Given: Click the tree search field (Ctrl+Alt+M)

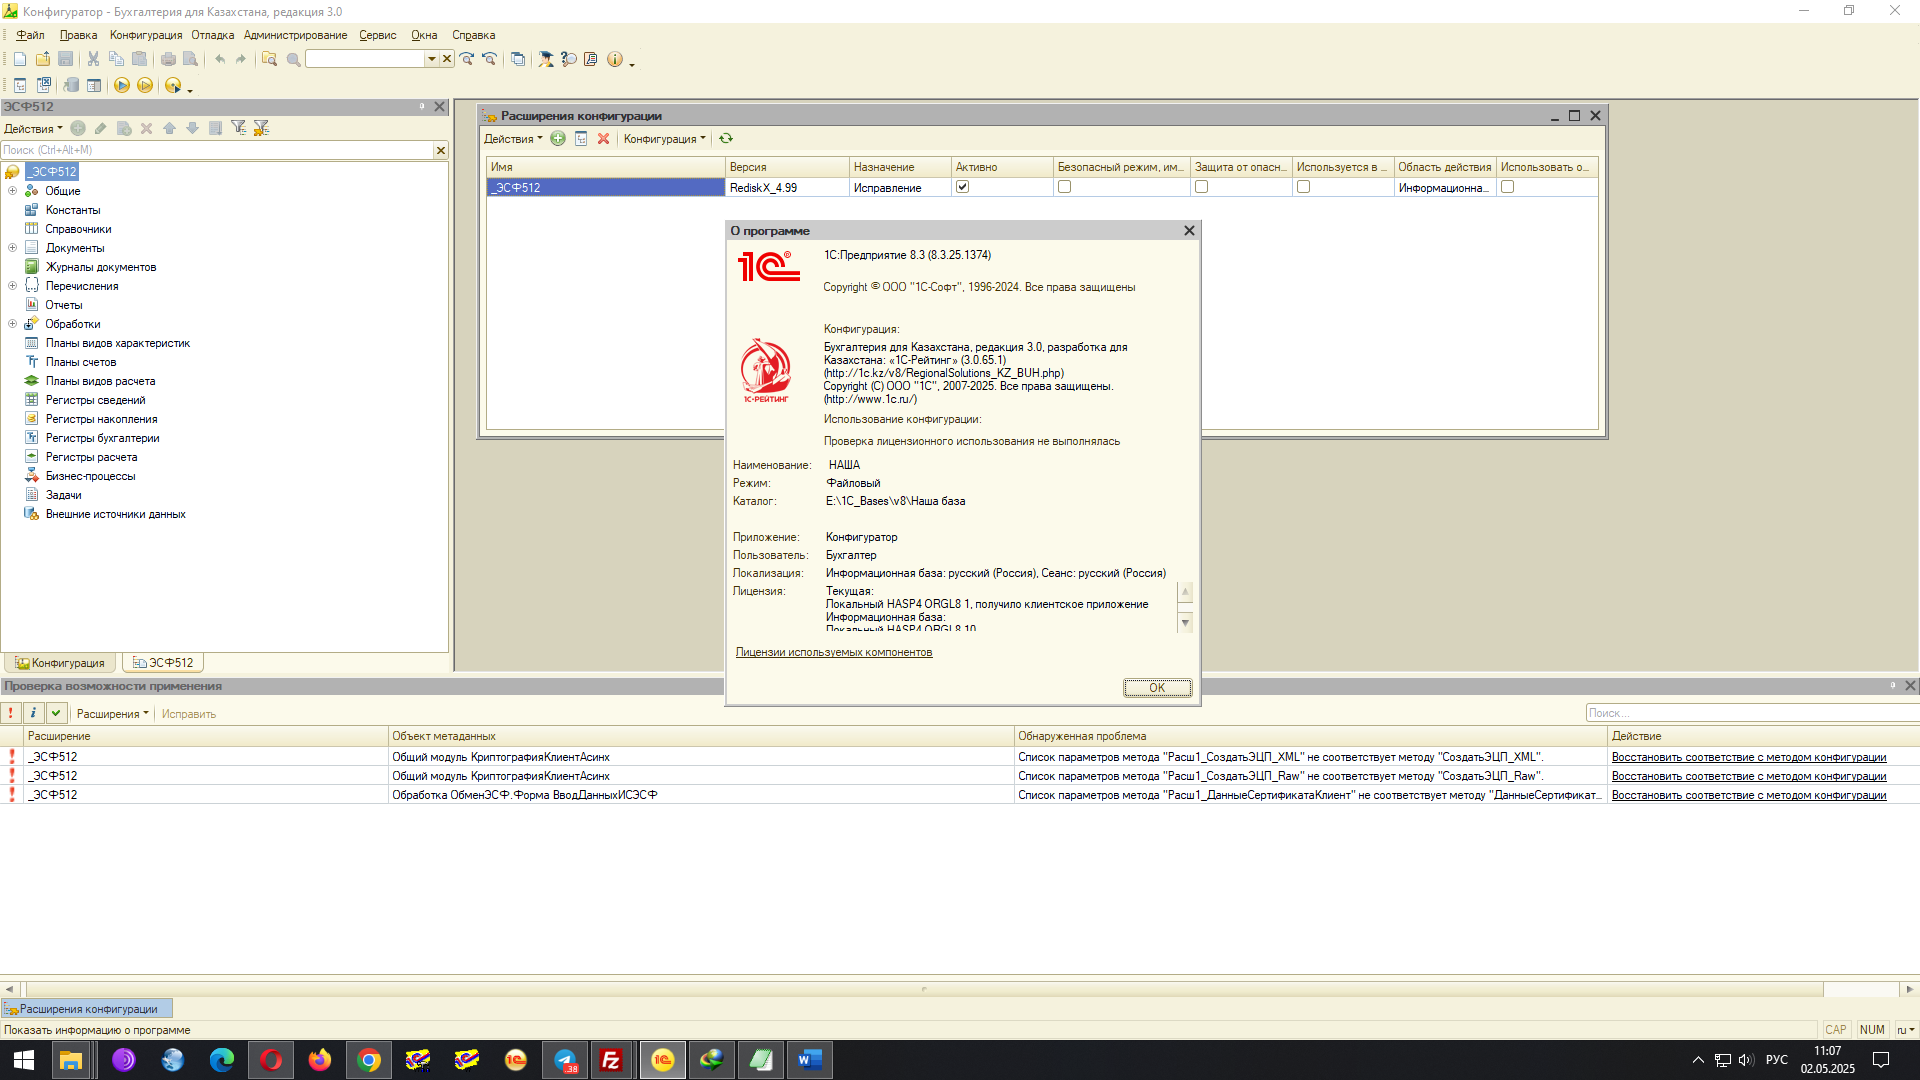Looking at the screenshot, I should [217, 150].
